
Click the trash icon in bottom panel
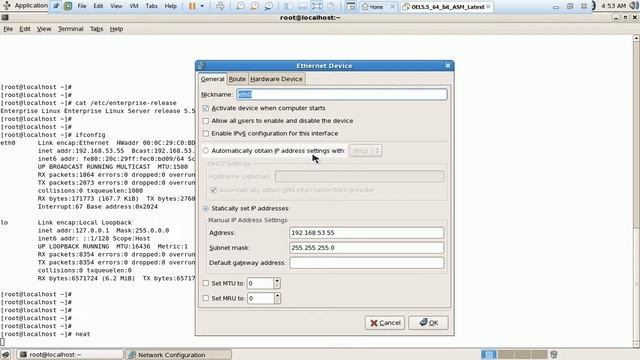coord(553,354)
